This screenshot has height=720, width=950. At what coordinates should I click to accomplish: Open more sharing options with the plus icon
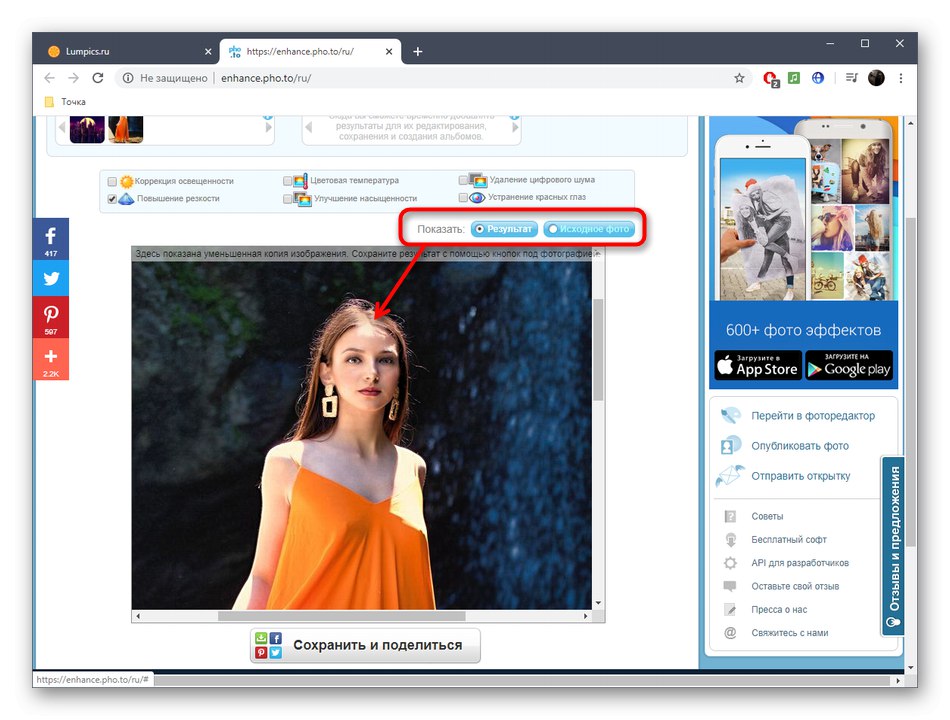(51, 359)
